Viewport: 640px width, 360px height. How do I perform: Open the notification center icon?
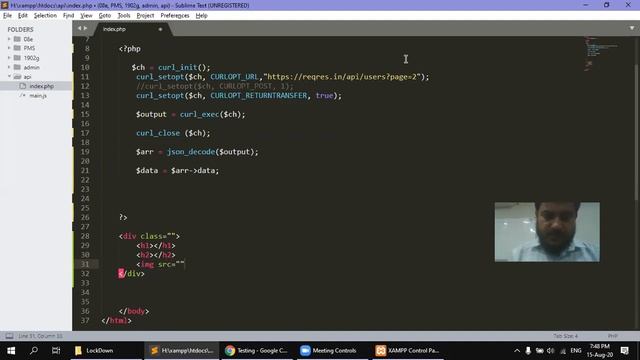(x=625, y=351)
